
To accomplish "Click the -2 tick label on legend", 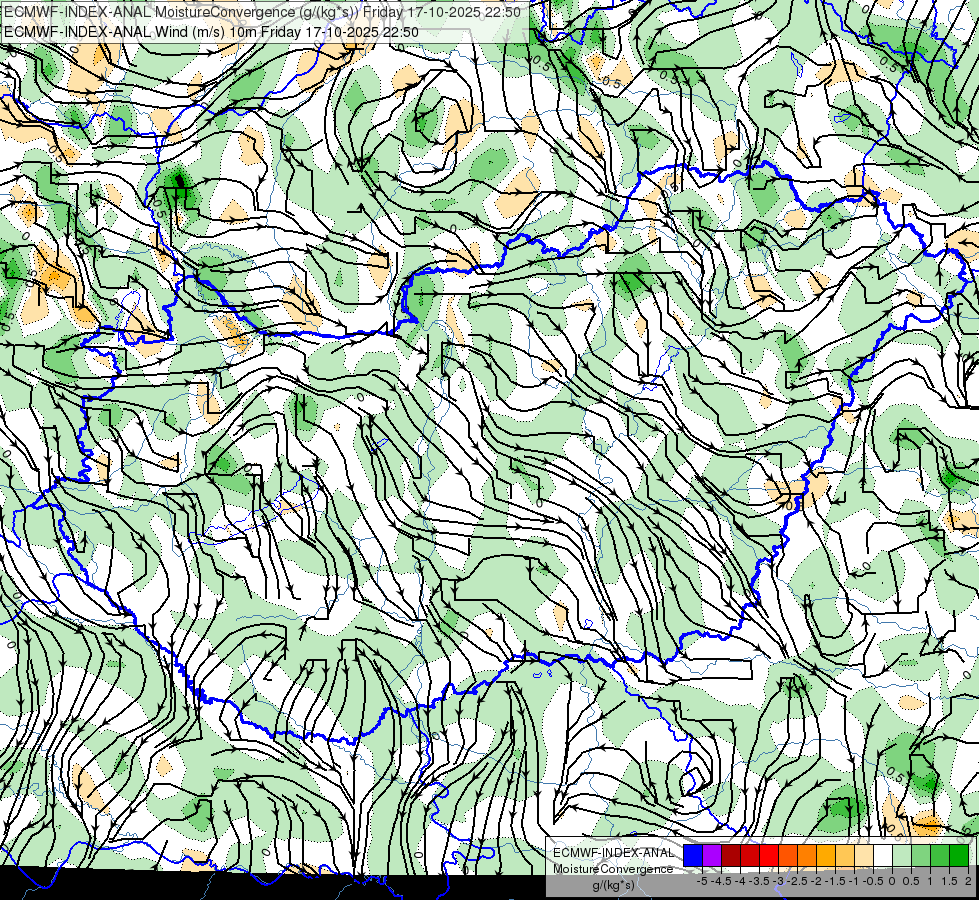I will (x=816, y=881).
